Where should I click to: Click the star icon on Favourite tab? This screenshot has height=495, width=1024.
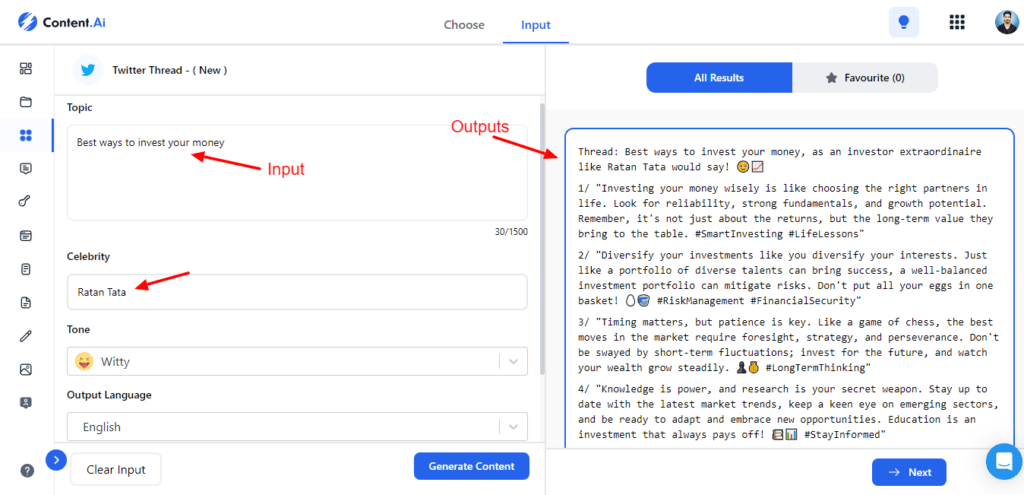click(831, 78)
